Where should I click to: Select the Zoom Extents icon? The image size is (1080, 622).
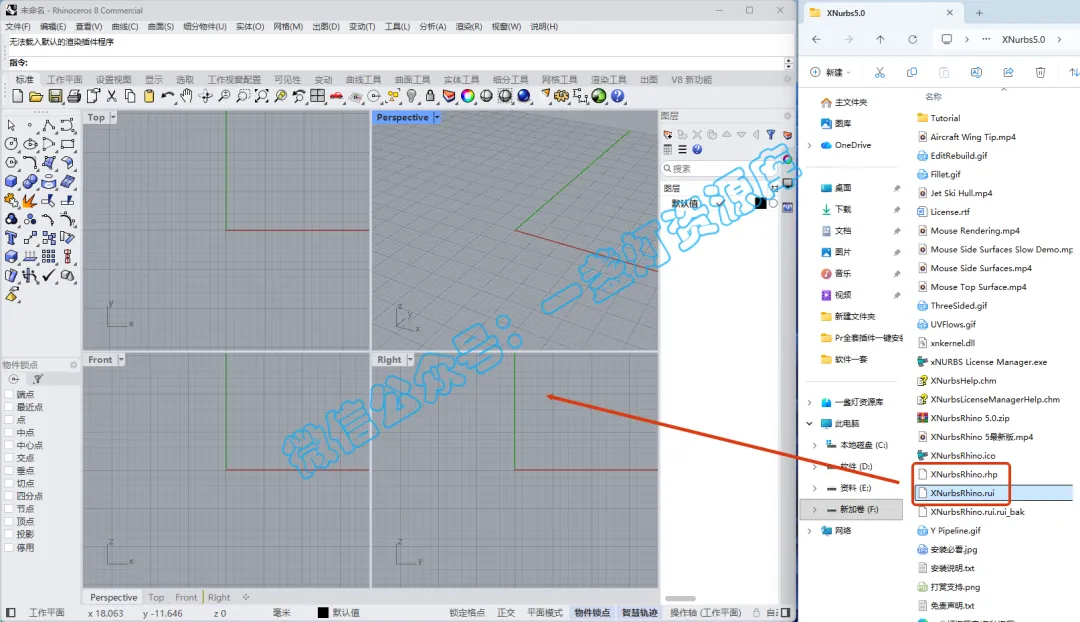[x=262, y=96]
